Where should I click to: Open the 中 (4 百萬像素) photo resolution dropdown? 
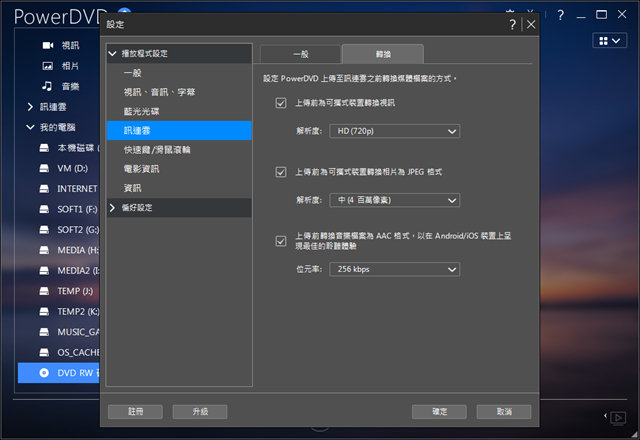click(395, 200)
